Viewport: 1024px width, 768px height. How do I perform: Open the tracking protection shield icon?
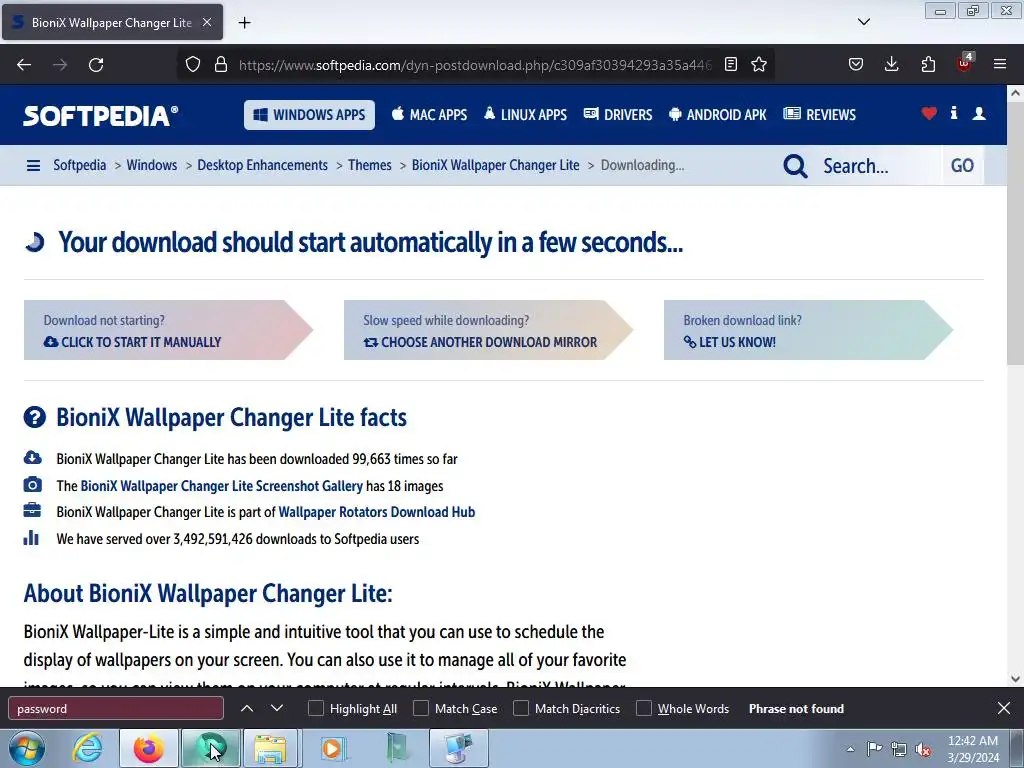pos(193,64)
